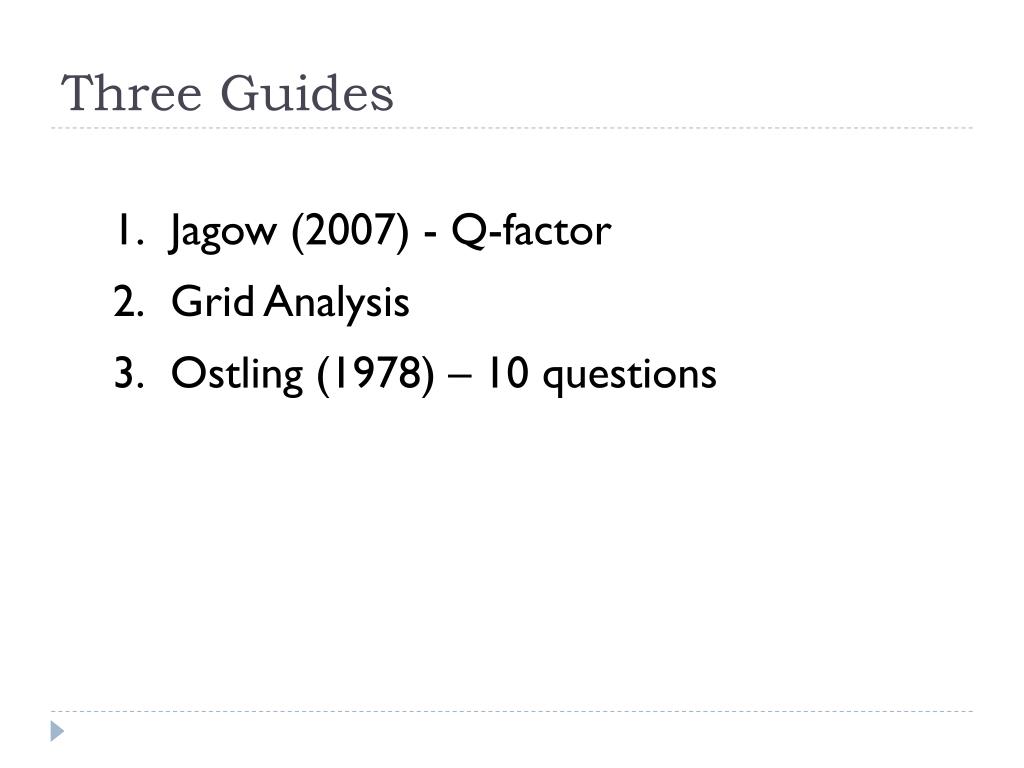Click the word "Guides" in the title
This screenshot has width=1024, height=768.
click(x=307, y=94)
